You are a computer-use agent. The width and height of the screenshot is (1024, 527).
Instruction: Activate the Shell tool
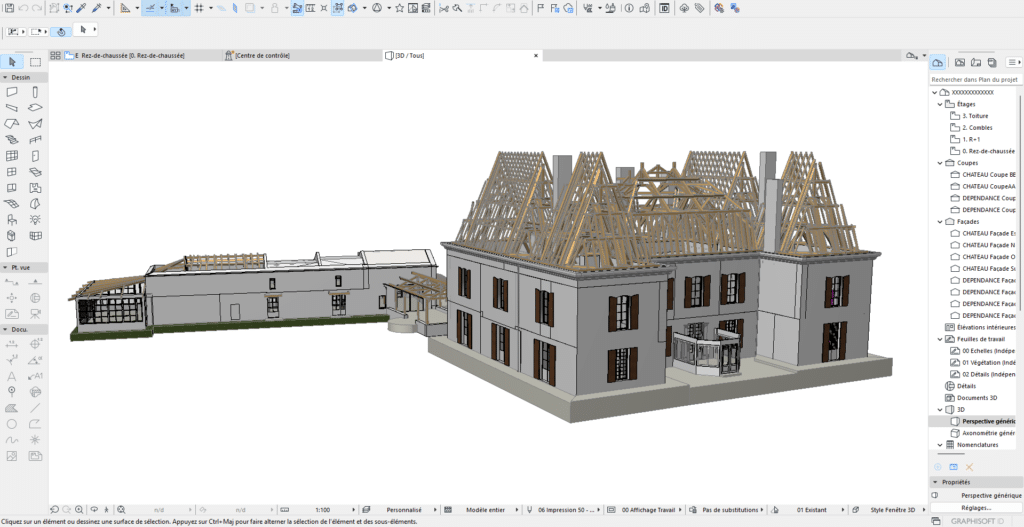tap(35, 124)
